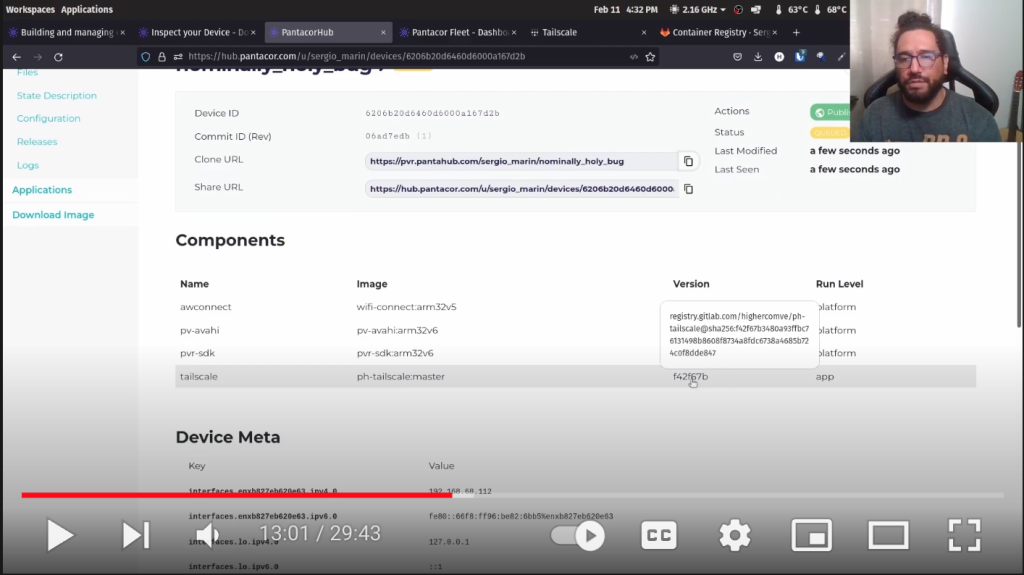Copy the Clone URL
This screenshot has height=575, width=1024.
tap(688, 161)
